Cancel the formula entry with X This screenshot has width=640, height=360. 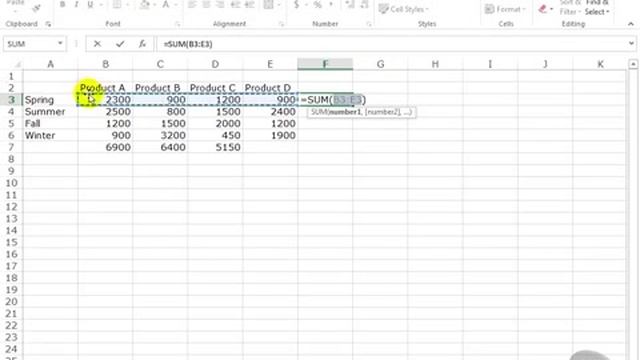click(97, 44)
